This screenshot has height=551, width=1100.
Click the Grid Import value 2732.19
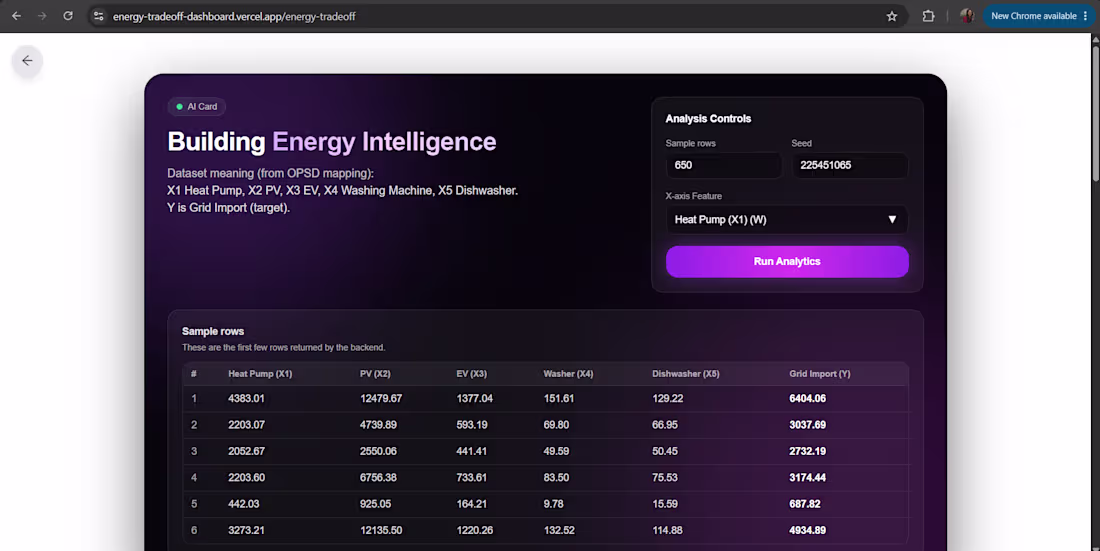click(807, 451)
